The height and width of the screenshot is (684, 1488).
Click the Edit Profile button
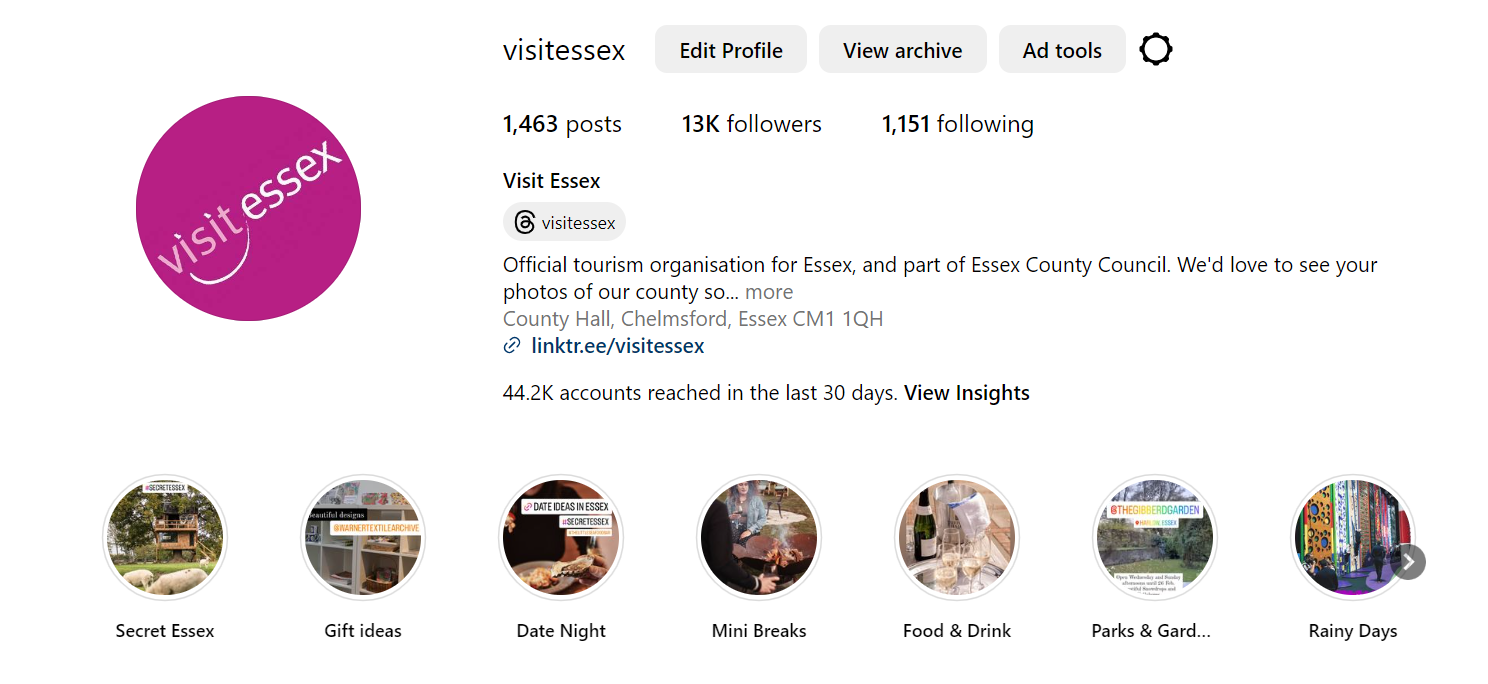[x=731, y=50]
